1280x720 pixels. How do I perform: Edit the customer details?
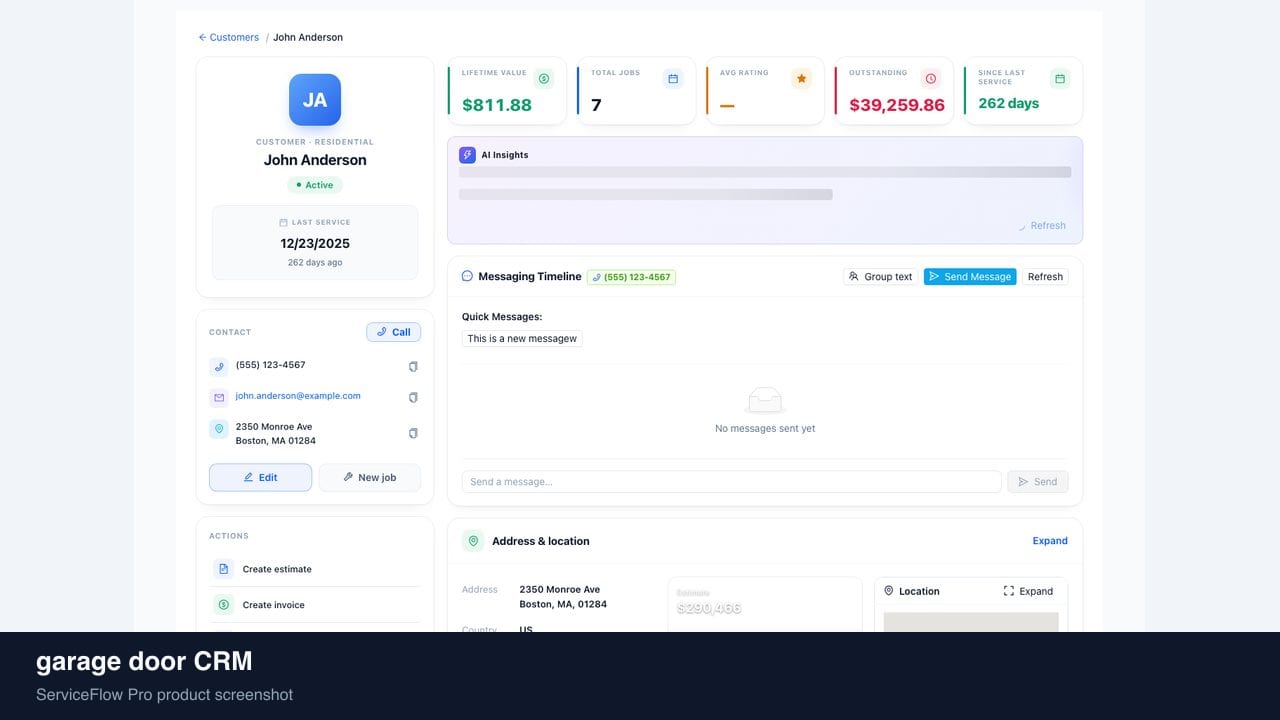pyautogui.click(x=260, y=477)
